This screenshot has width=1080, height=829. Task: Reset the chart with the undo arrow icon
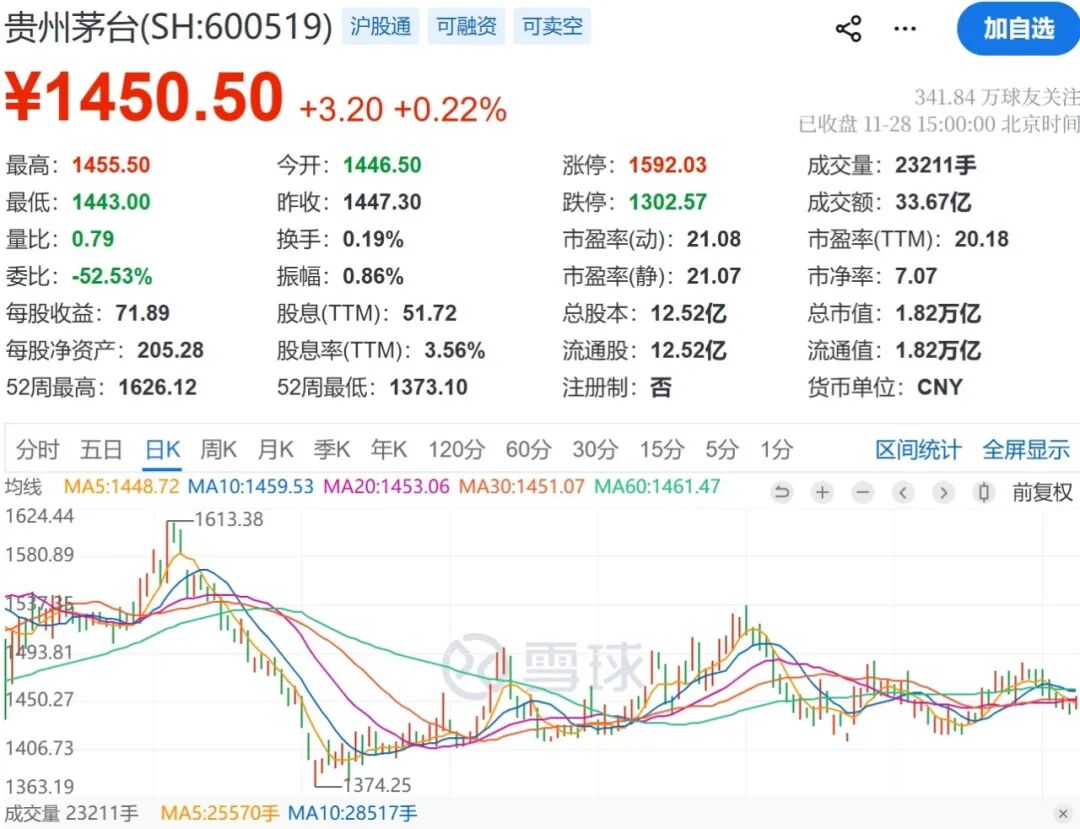click(782, 492)
